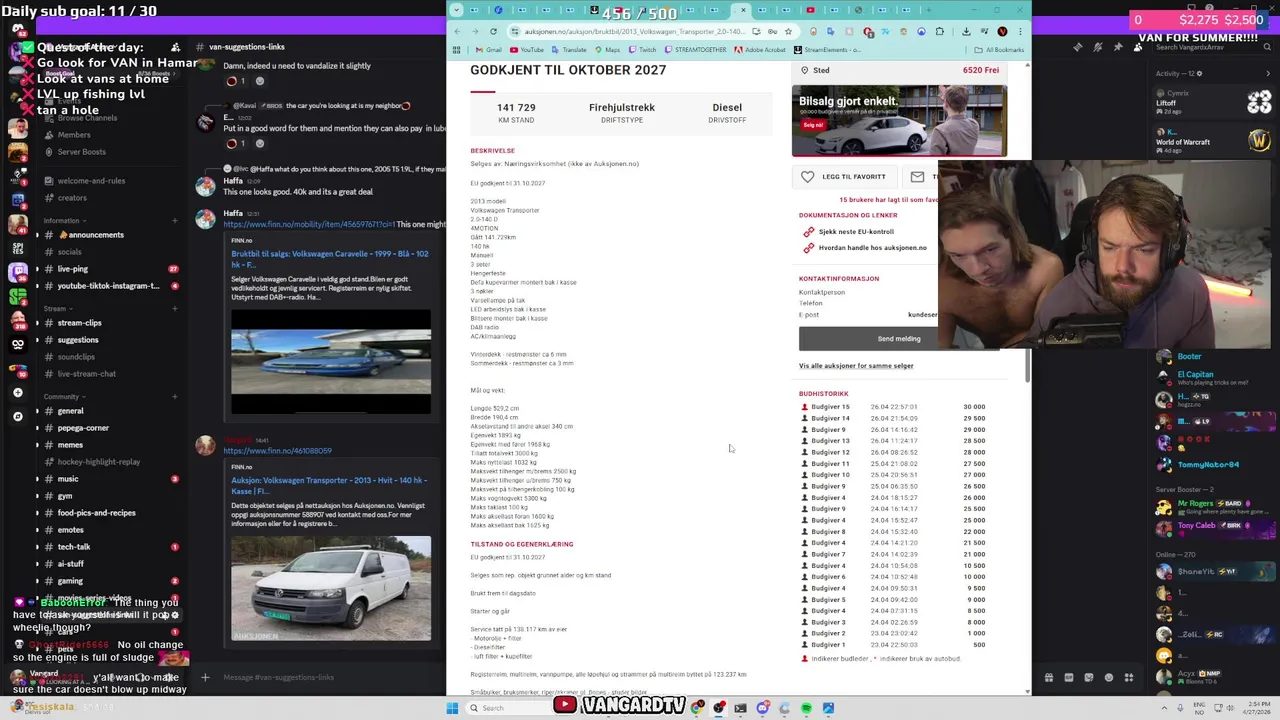The image size is (1280, 720).
Task: Open the Translate bookmark
Action: point(569,50)
